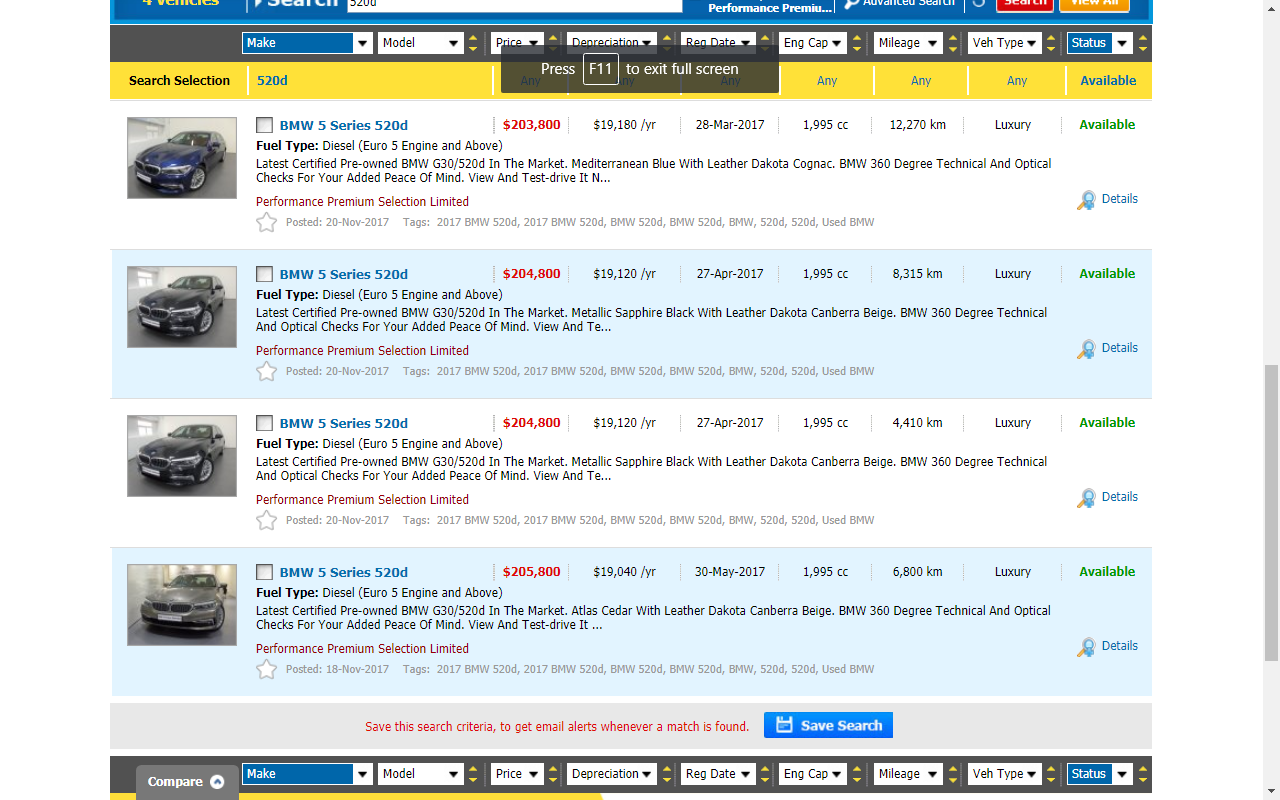The height and width of the screenshot is (800, 1280).
Task: Click the Details magnifier icon for the $205,800 car
Action: [x=1086, y=647]
